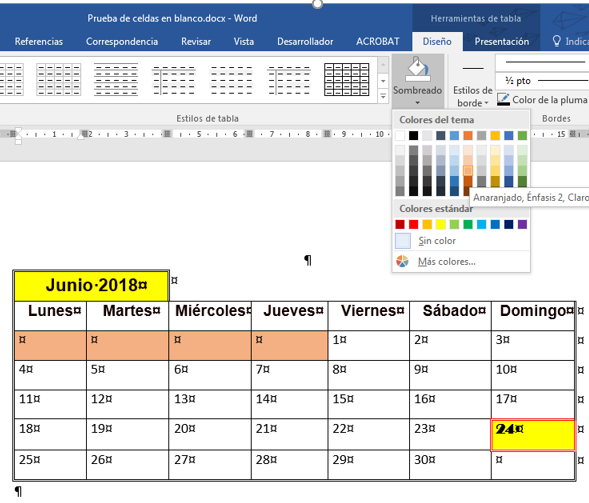Expand the table styles gallery More button
This screenshot has height=503, width=589.
[x=383, y=97]
